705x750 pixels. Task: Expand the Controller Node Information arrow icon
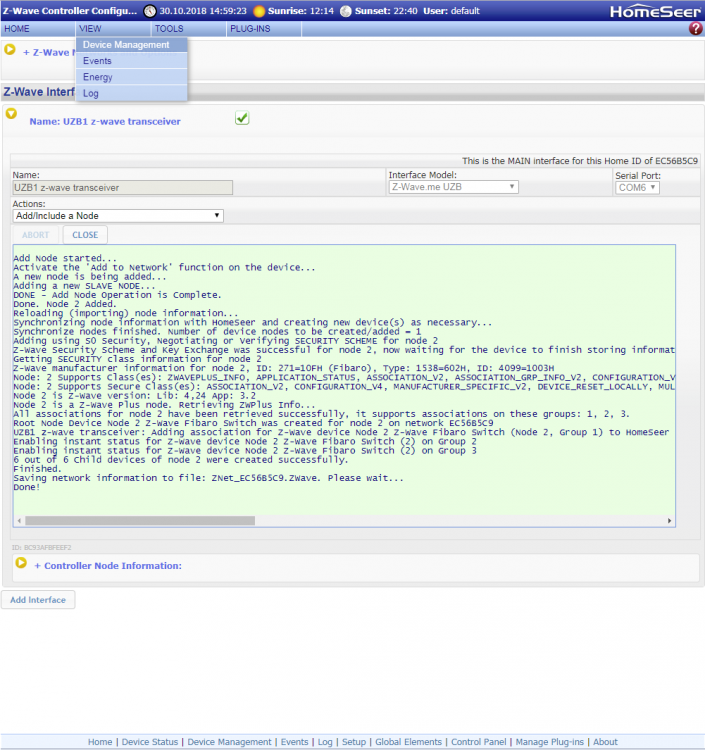(x=20, y=564)
